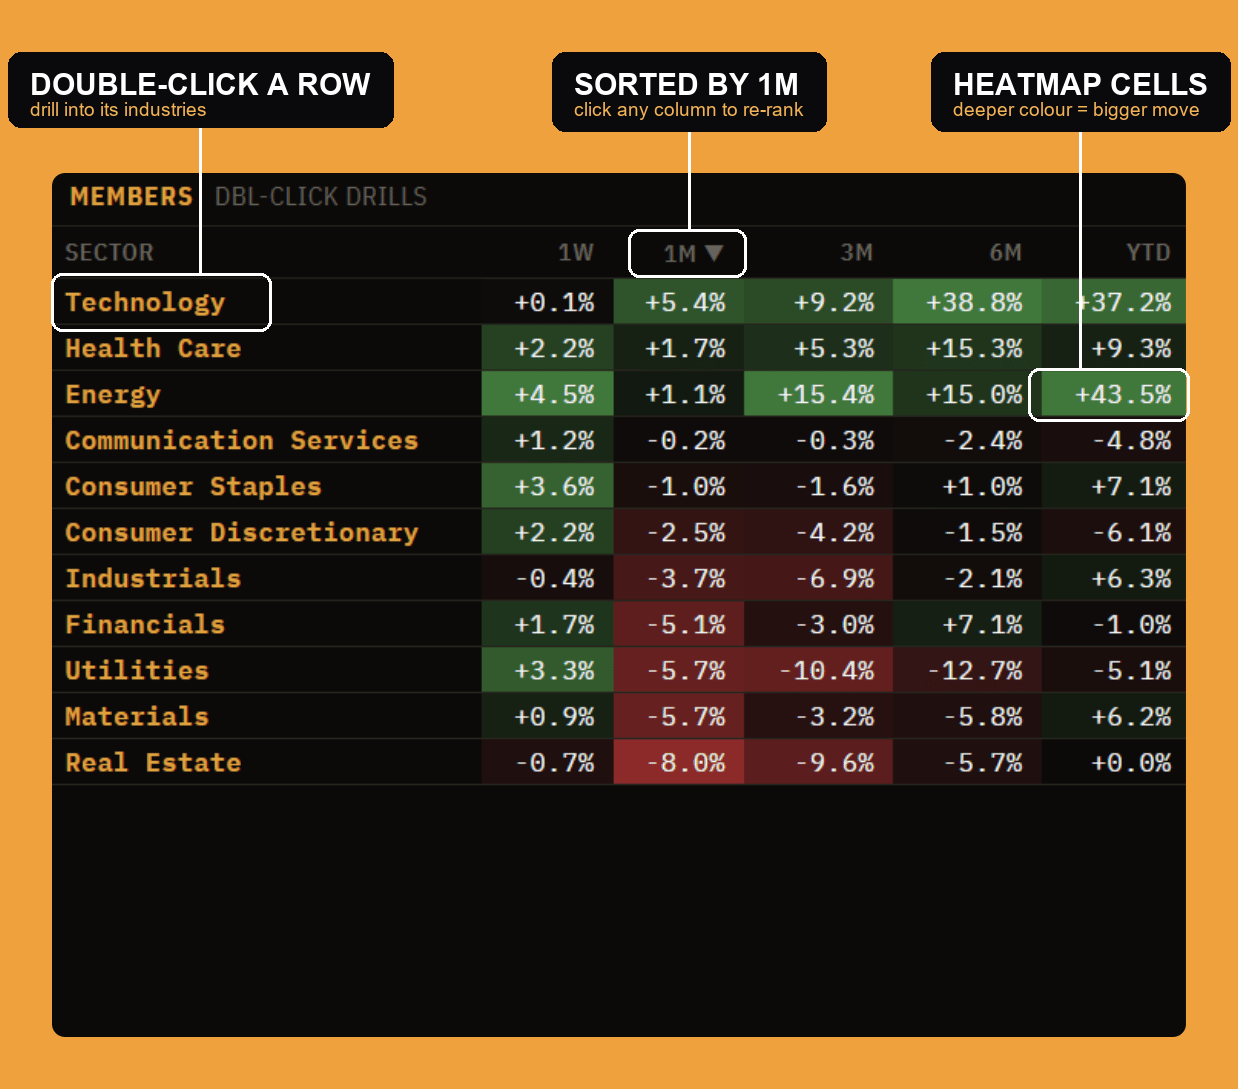Click Real Estate's 3M cell -9.6%
The image size is (1238, 1089).
click(818, 762)
